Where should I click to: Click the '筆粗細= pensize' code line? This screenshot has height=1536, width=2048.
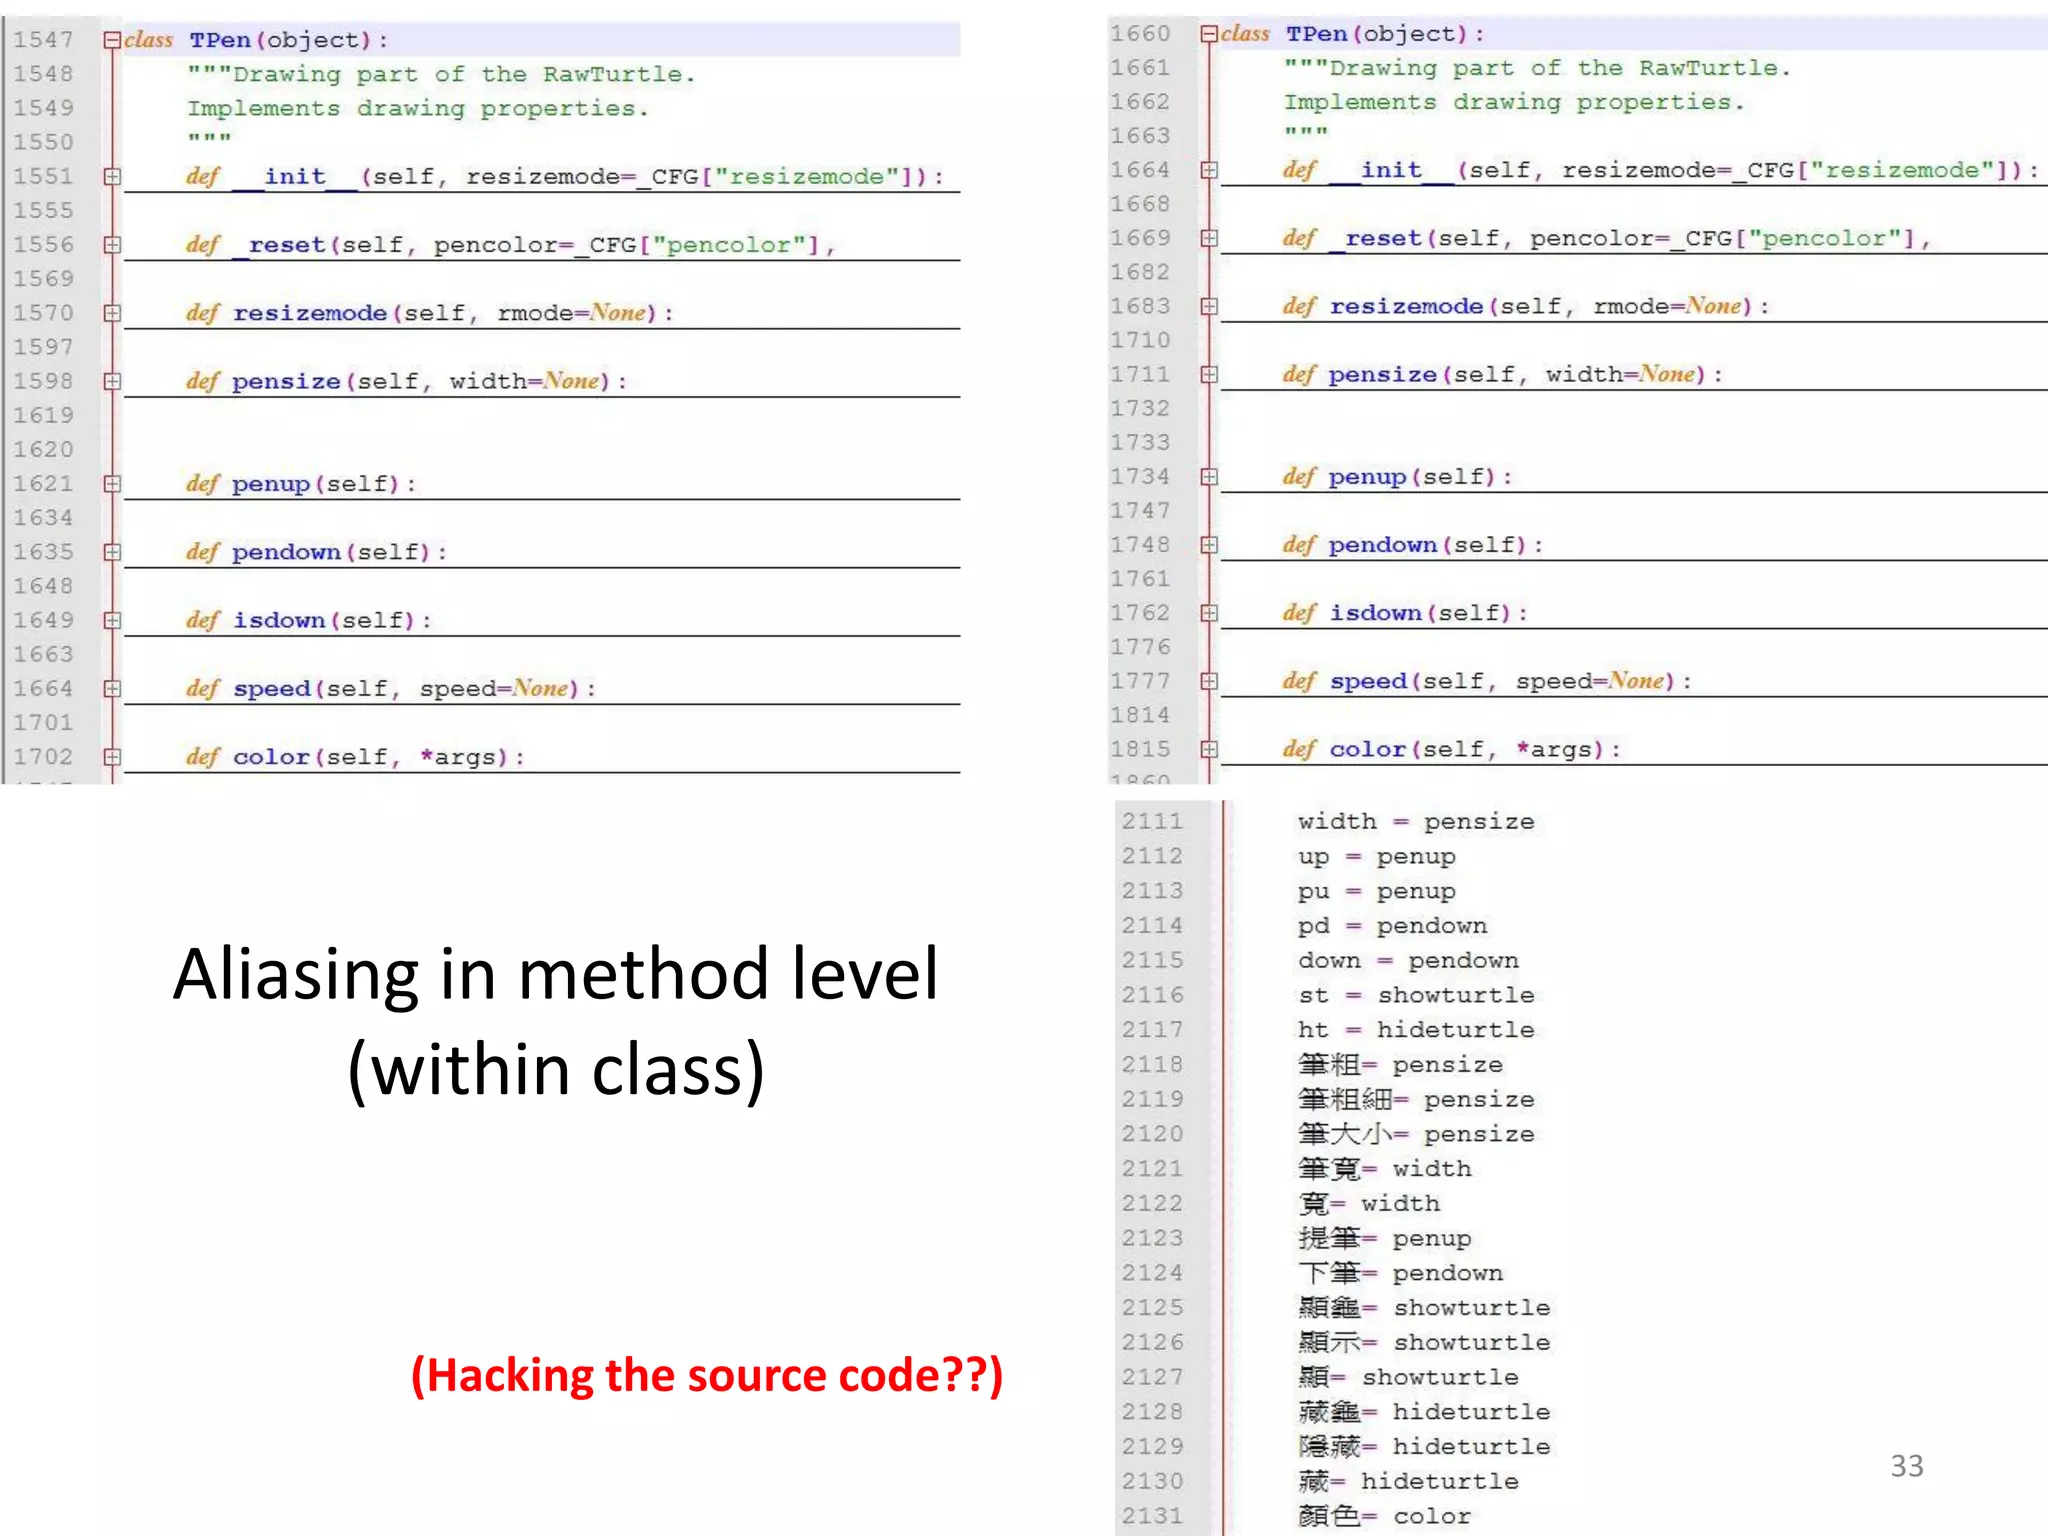(x=1416, y=1100)
